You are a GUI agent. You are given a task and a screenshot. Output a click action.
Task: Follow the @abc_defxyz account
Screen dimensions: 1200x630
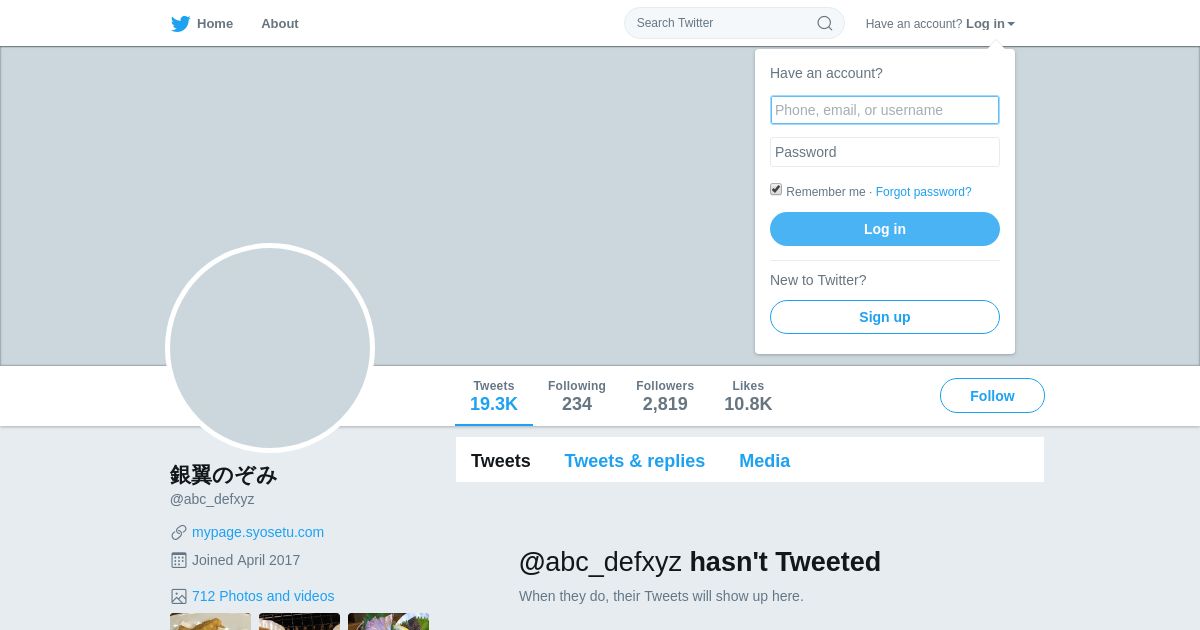(x=991, y=396)
